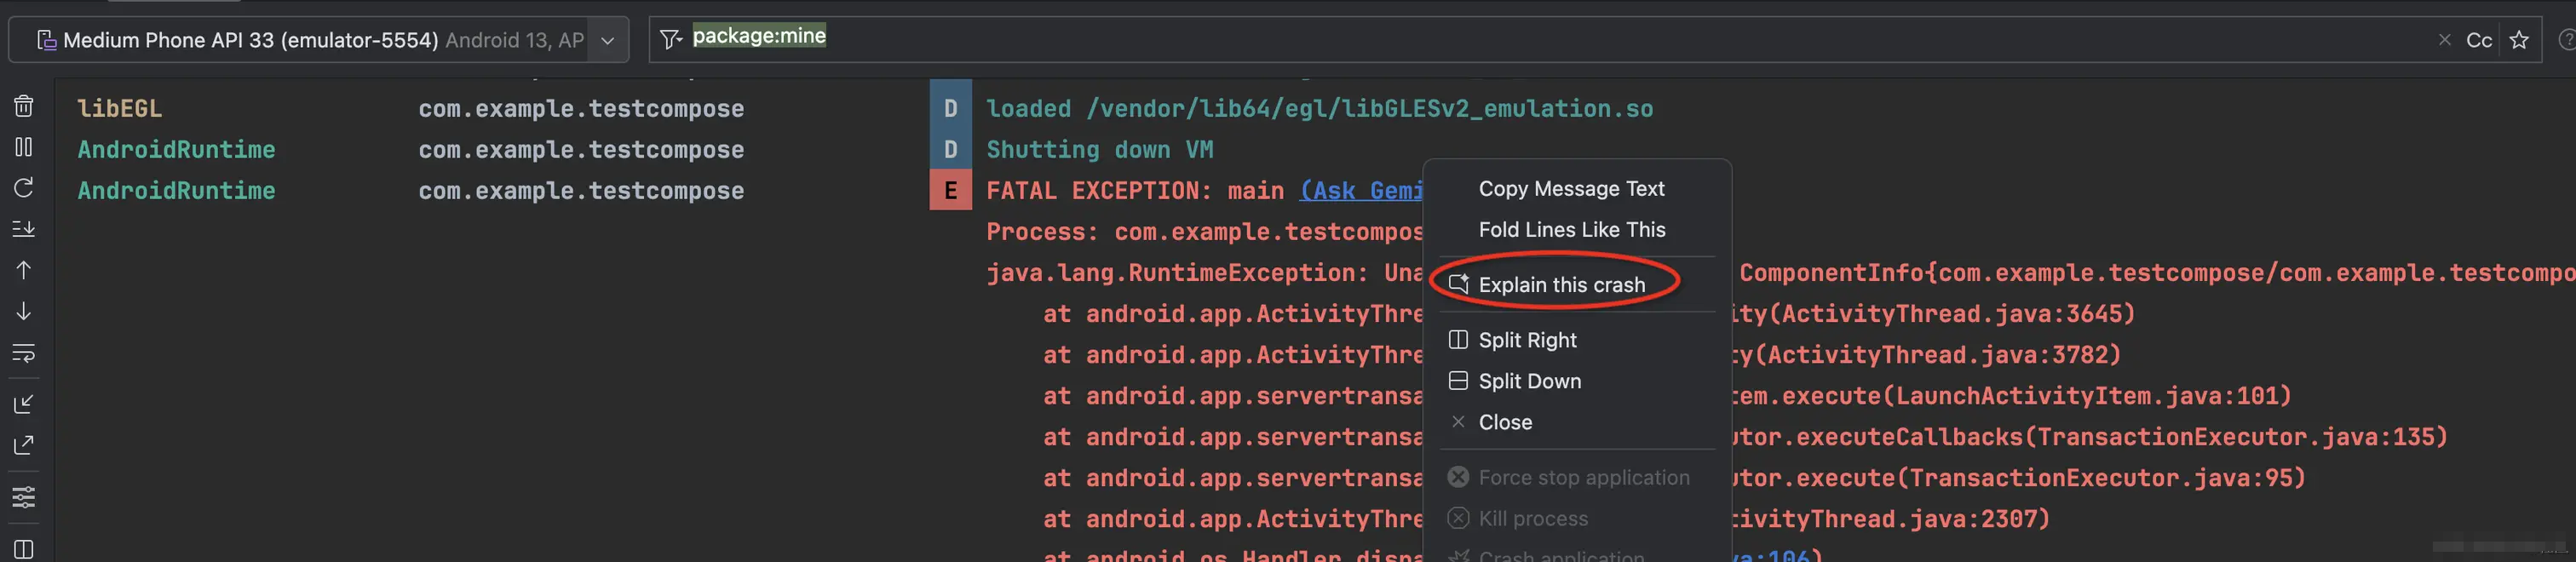Open Logcat format configuration options
Viewport: 2576px width, 562px height.
[24, 497]
